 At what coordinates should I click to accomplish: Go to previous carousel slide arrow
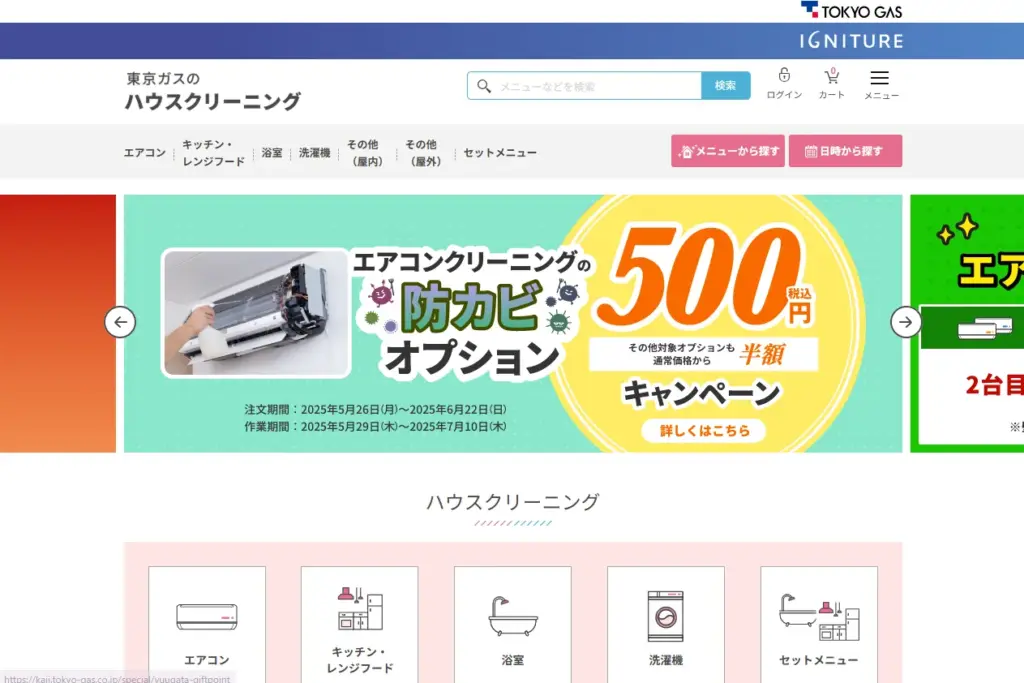[x=120, y=322]
